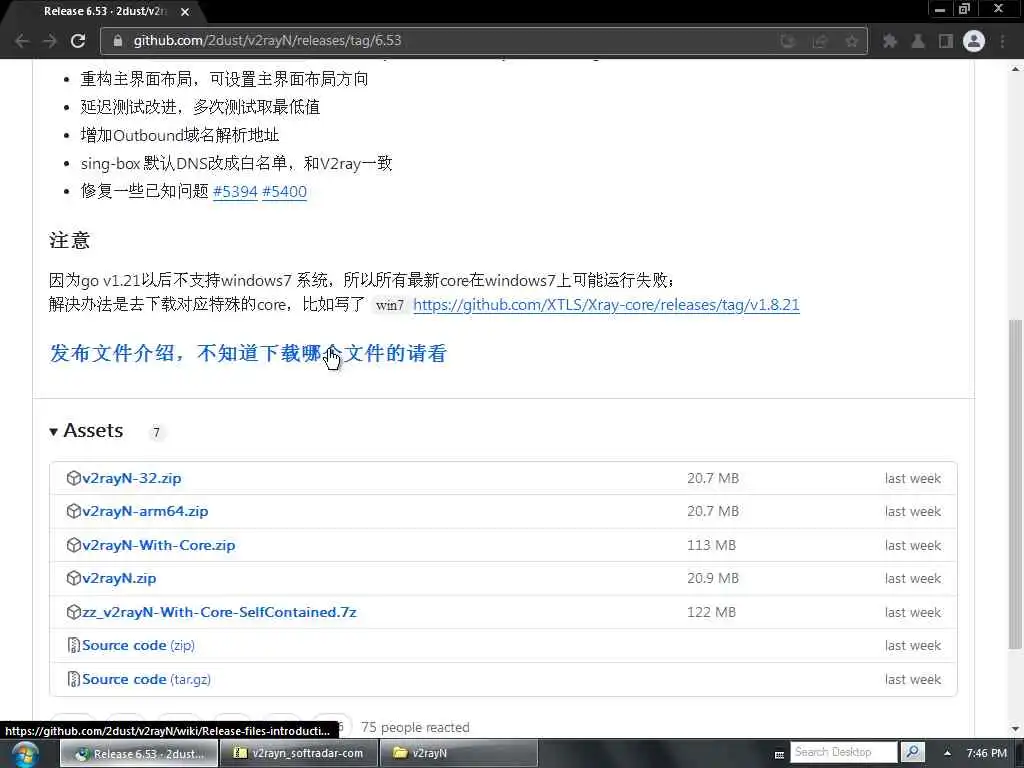Click the scrollbar up arrow
This screenshot has height=768, width=1024.
(x=1015, y=67)
